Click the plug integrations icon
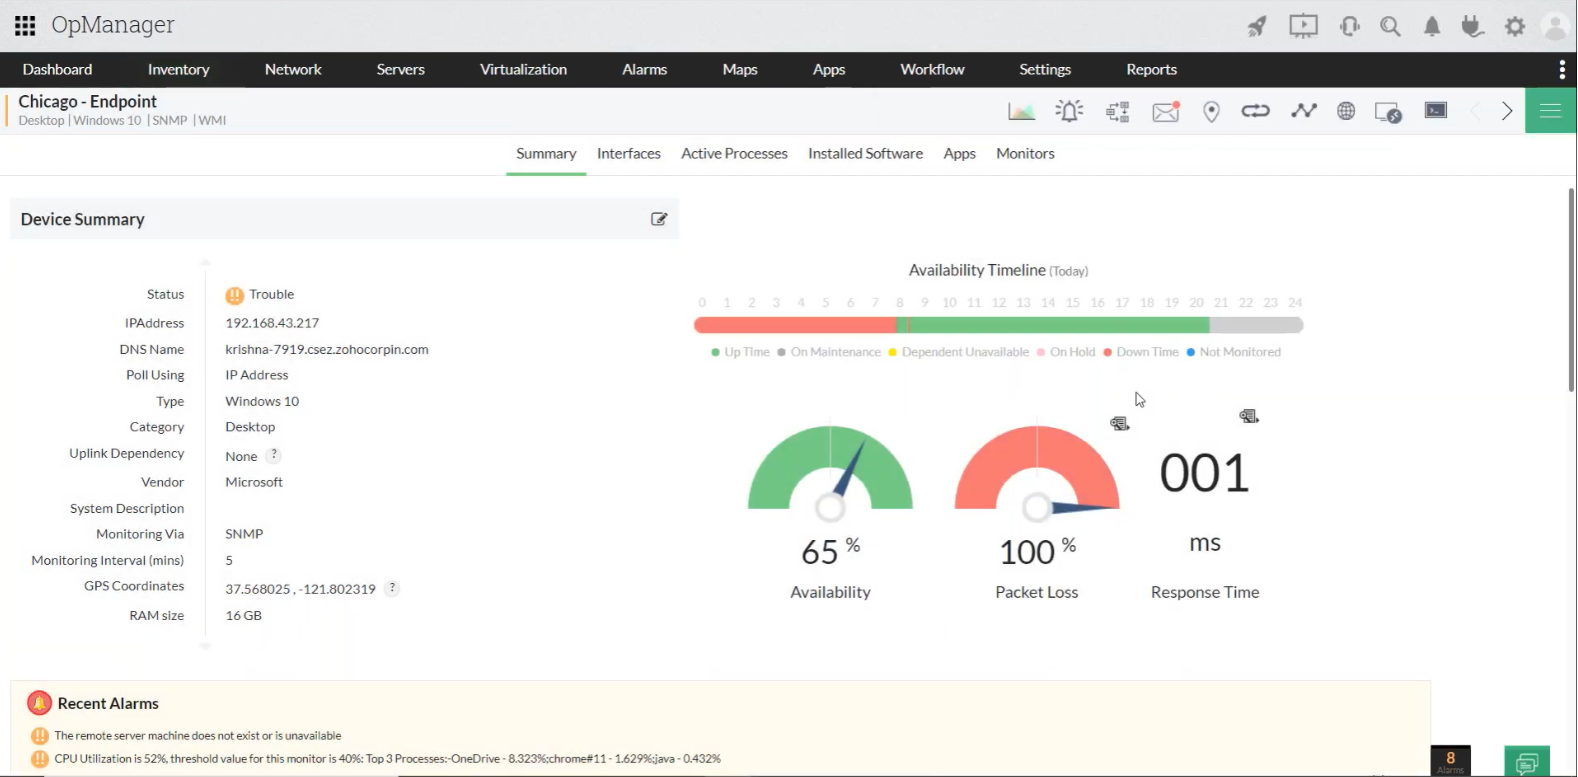The width and height of the screenshot is (1578, 777). (1472, 26)
